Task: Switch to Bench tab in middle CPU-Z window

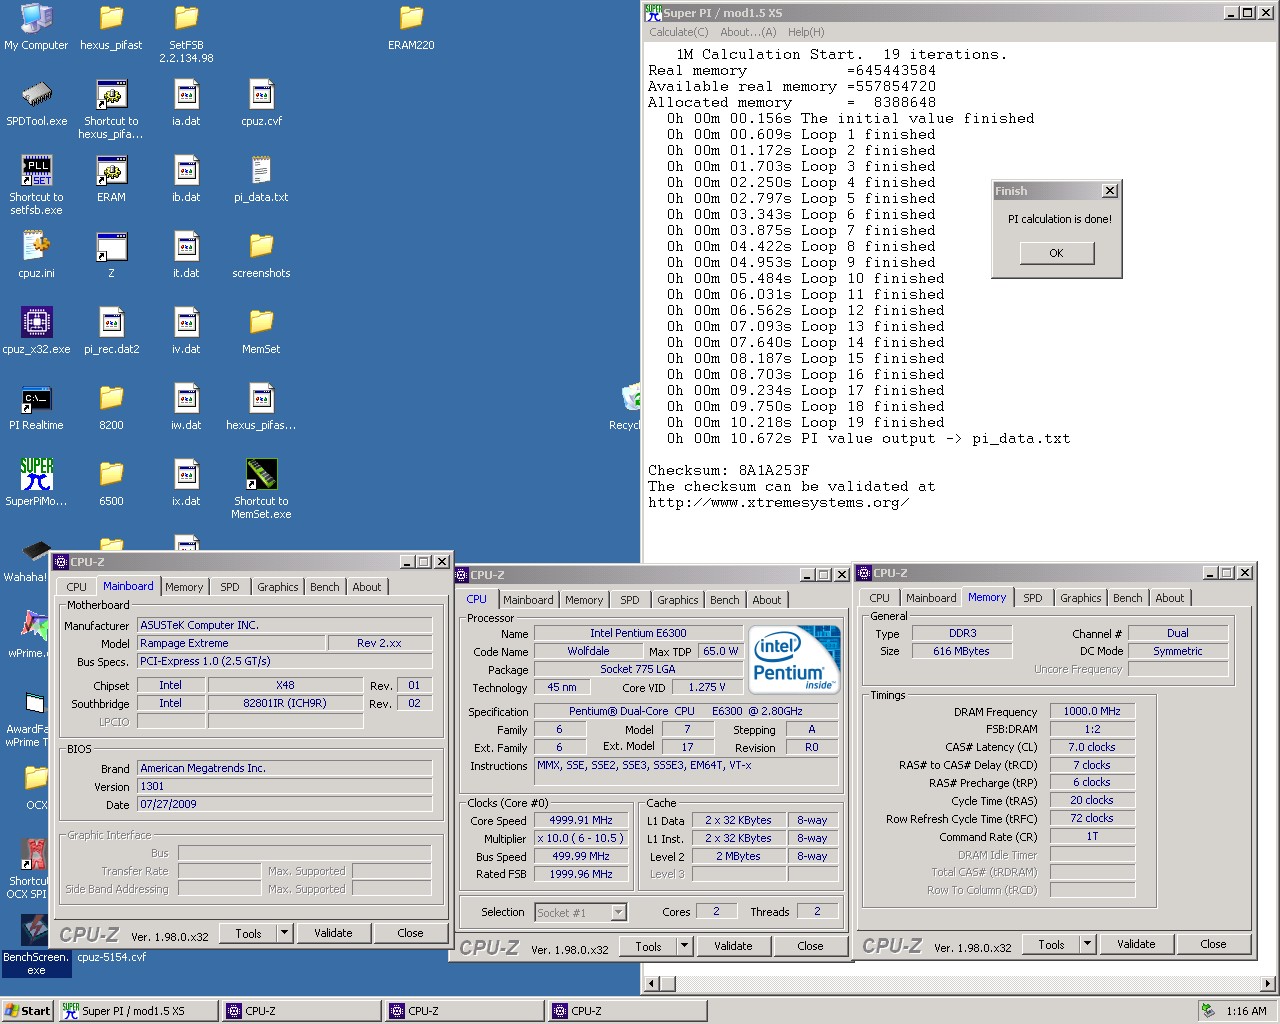Action: pos(725,600)
